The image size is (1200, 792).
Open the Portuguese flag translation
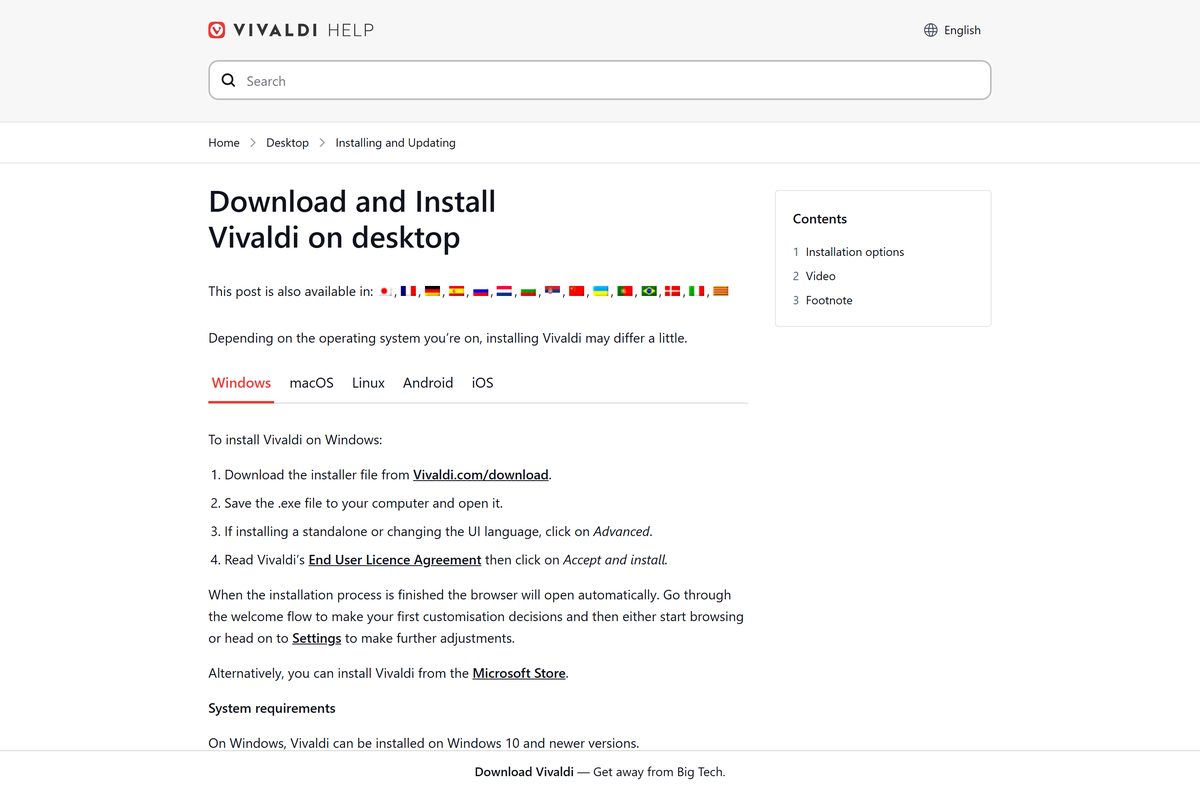coord(624,291)
